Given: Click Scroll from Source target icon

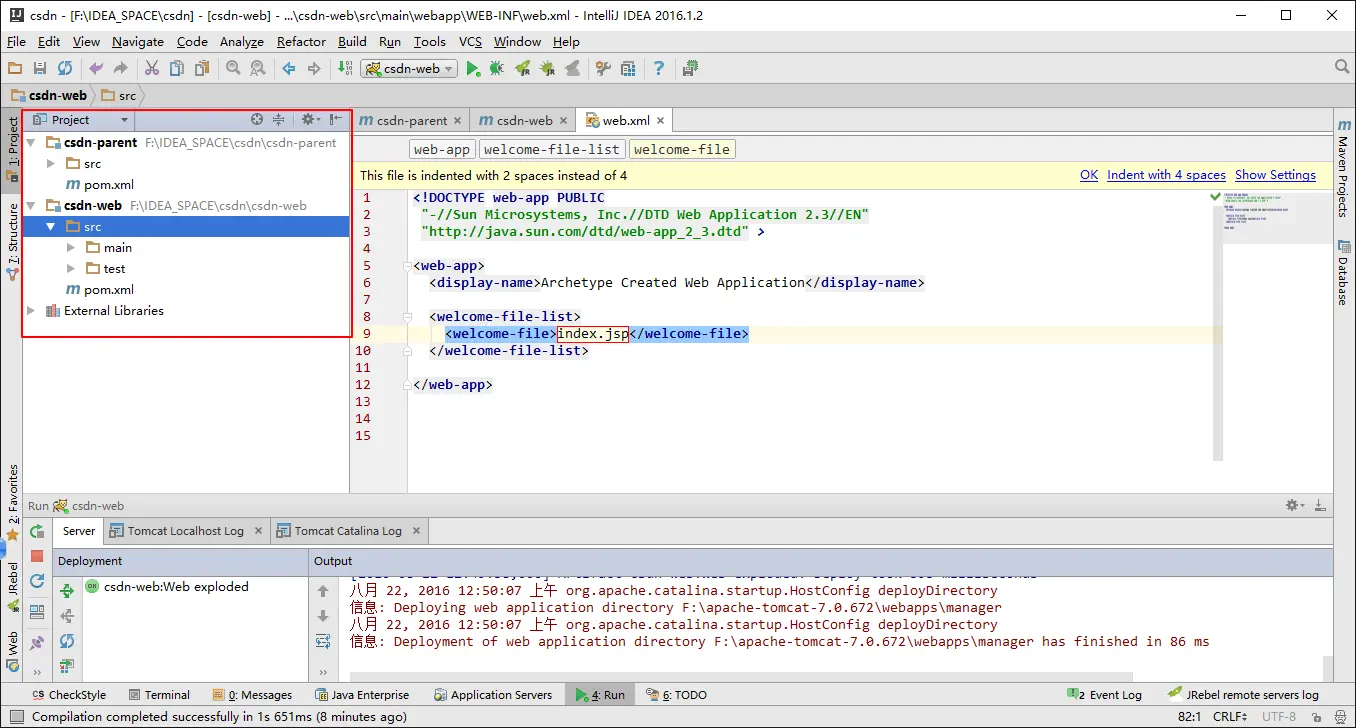Looking at the screenshot, I should point(257,120).
